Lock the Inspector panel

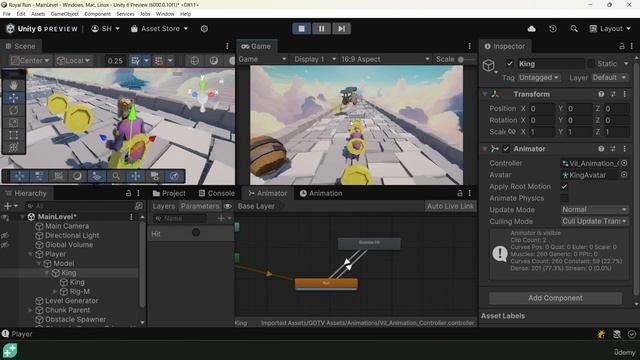622,46
